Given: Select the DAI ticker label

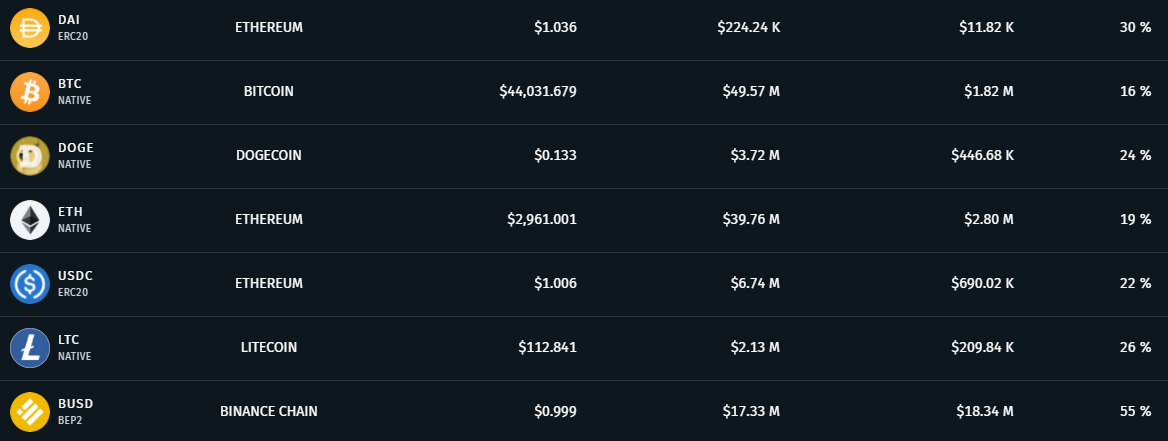Looking at the screenshot, I should click(69, 20).
